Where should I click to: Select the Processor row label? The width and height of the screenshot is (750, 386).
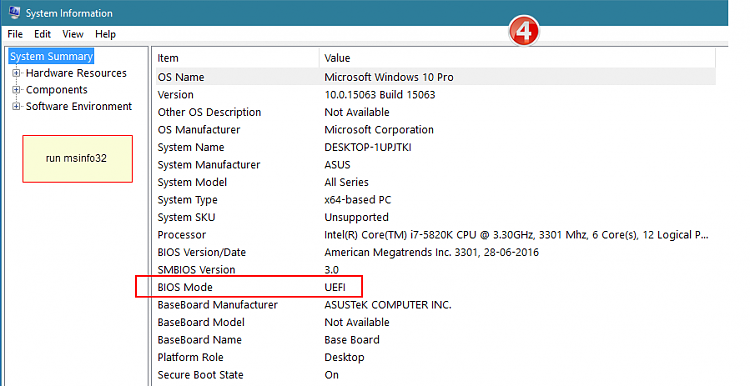(x=182, y=235)
